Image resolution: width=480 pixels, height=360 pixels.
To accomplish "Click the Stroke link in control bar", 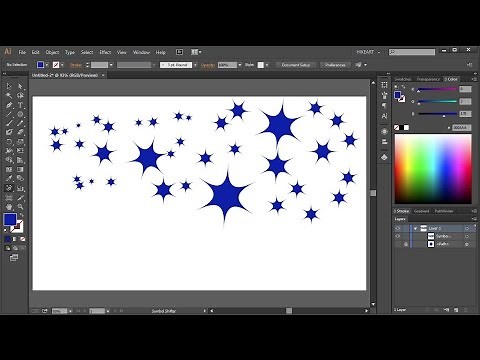I will coord(76,65).
